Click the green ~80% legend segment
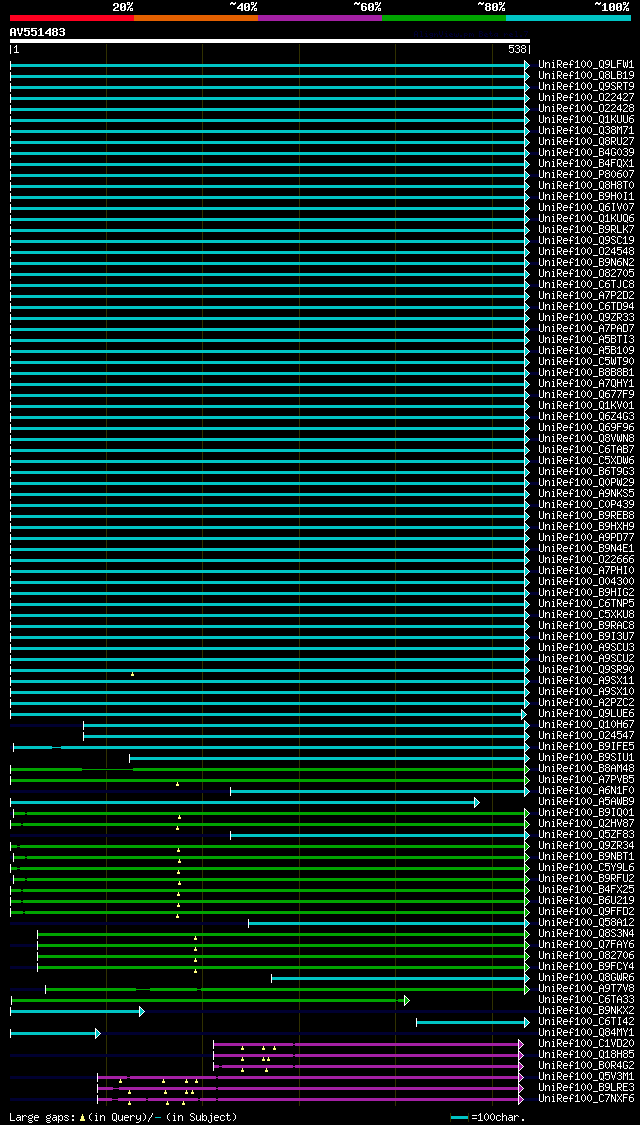 pyautogui.click(x=444, y=17)
